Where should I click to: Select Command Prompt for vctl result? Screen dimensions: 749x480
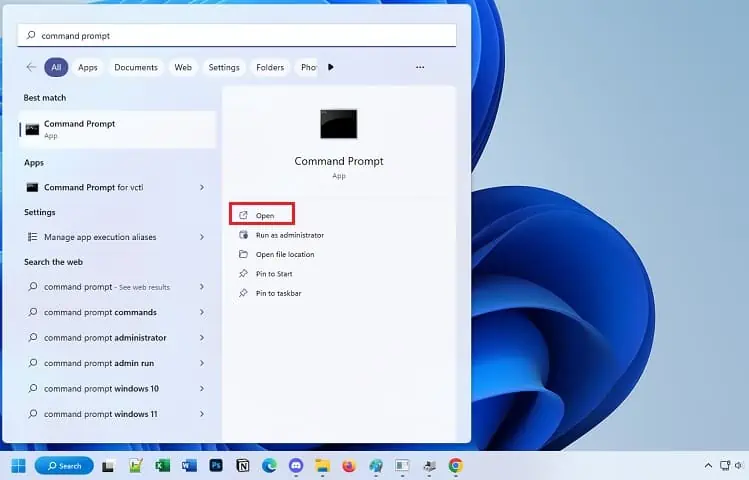pyautogui.click(x=107, y=187)
